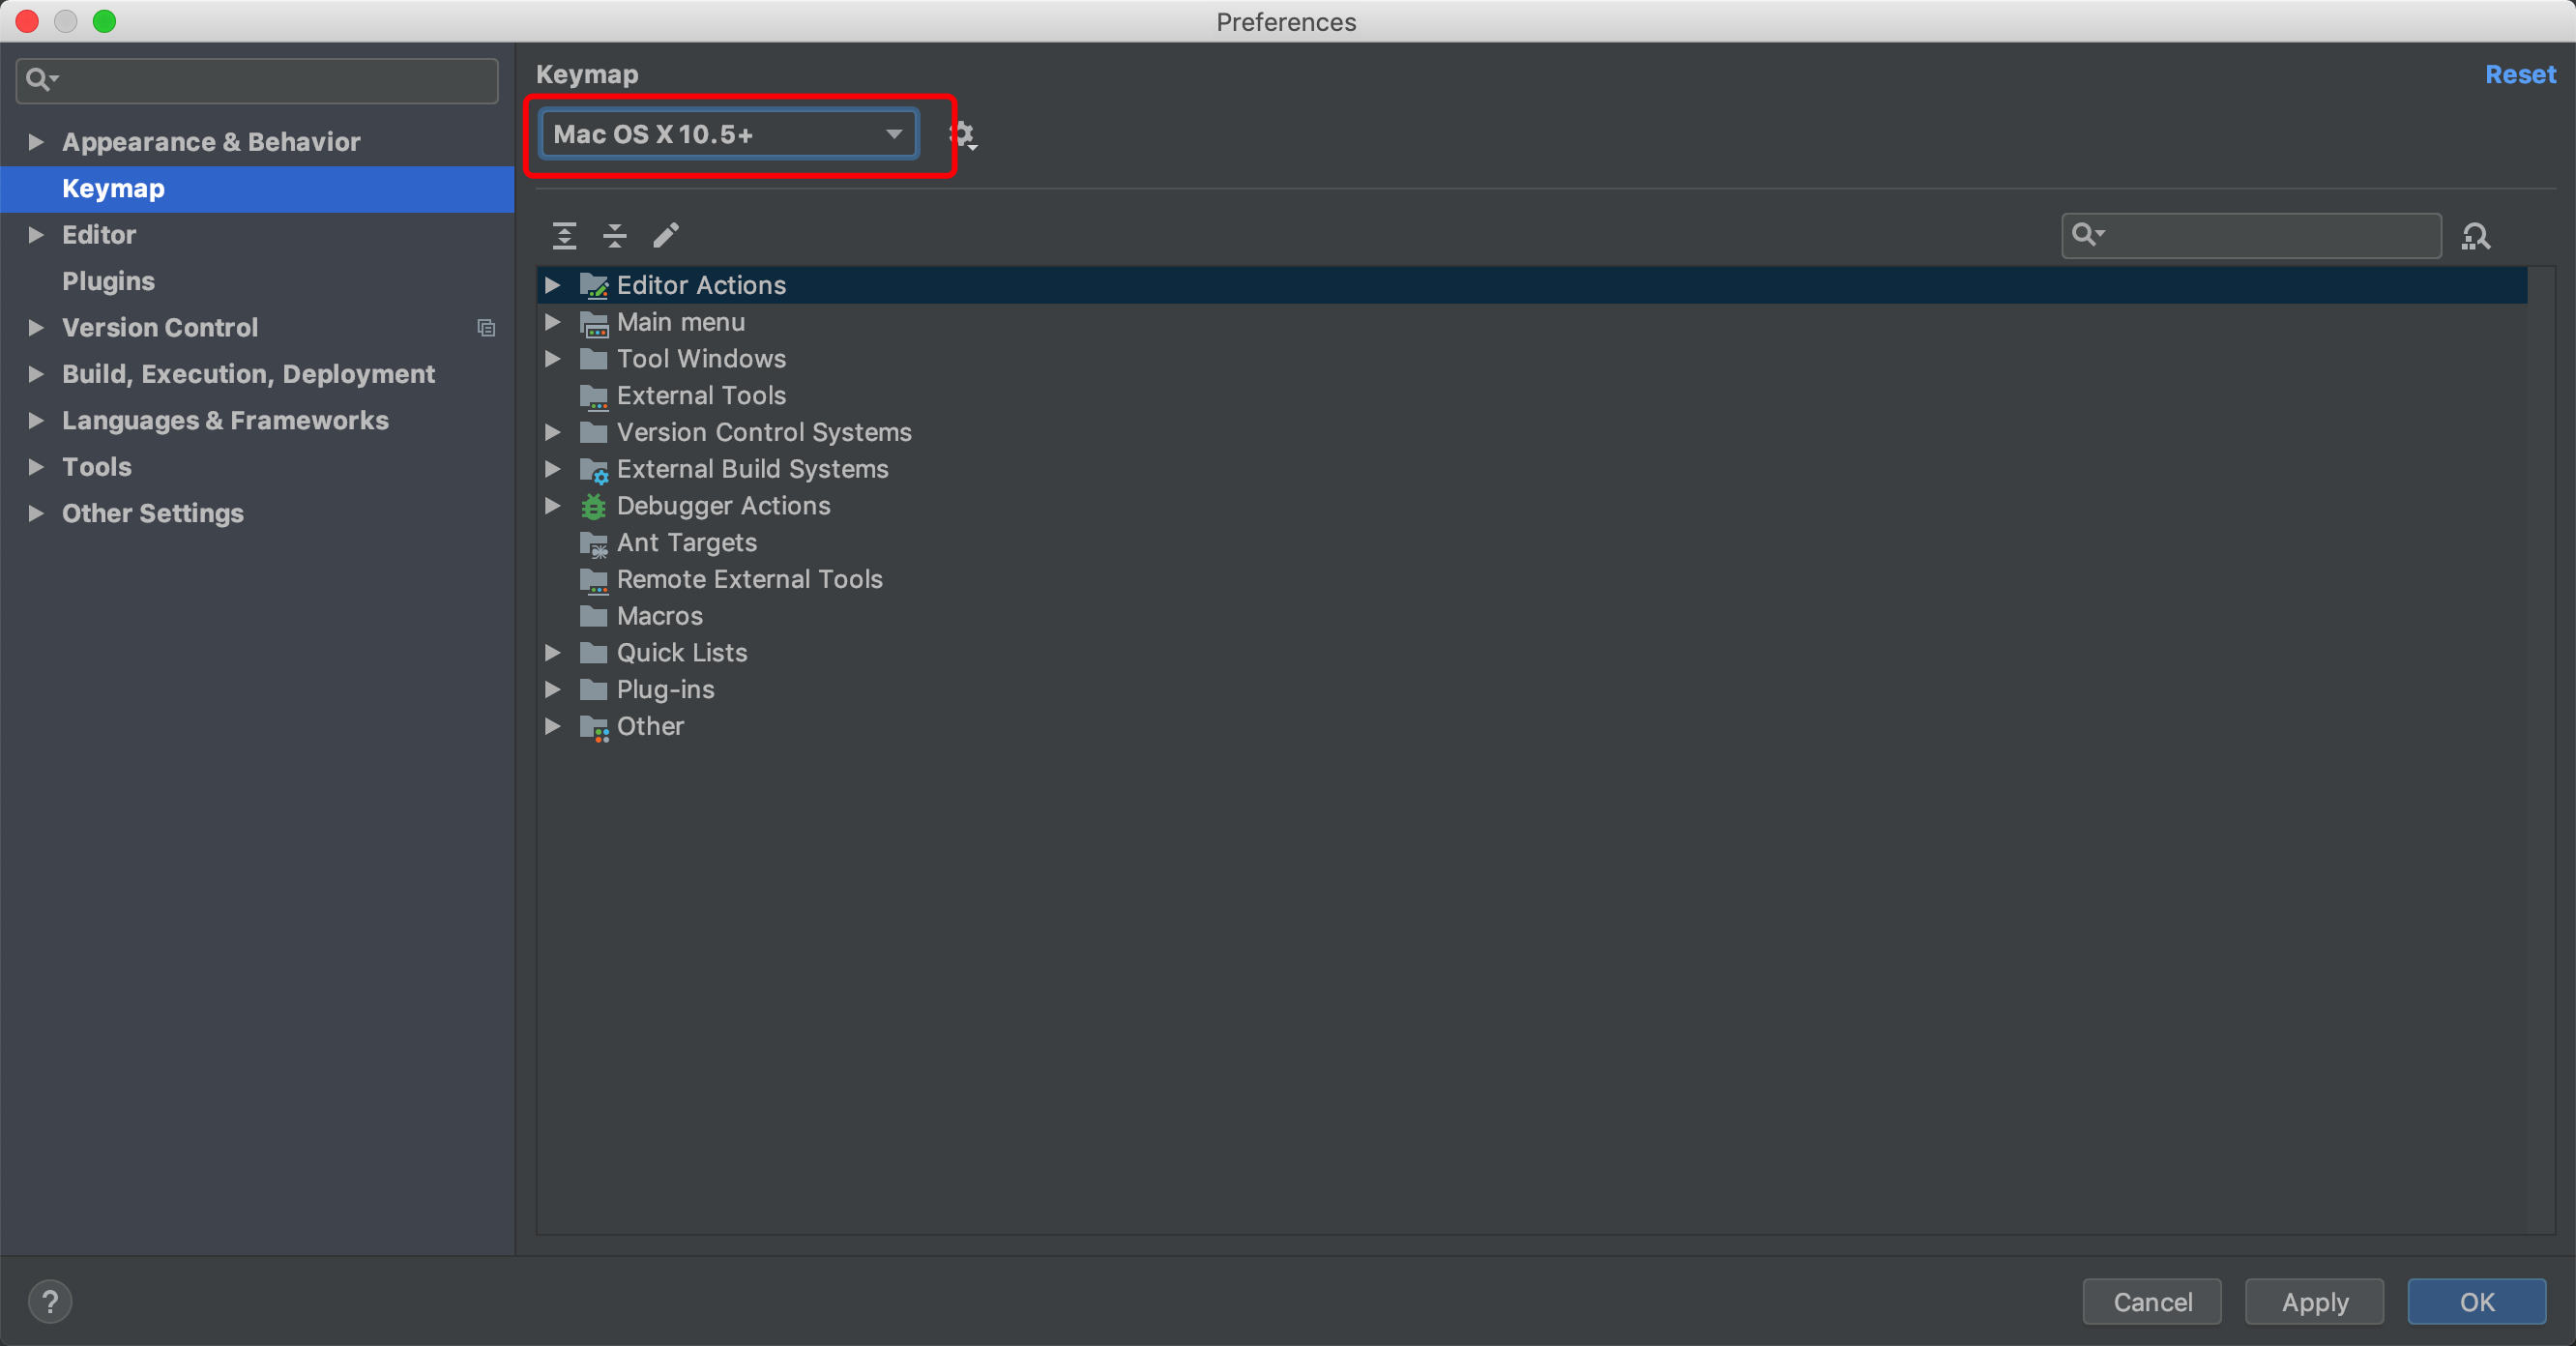Click the Apply button

(x=2314, y=1301)
